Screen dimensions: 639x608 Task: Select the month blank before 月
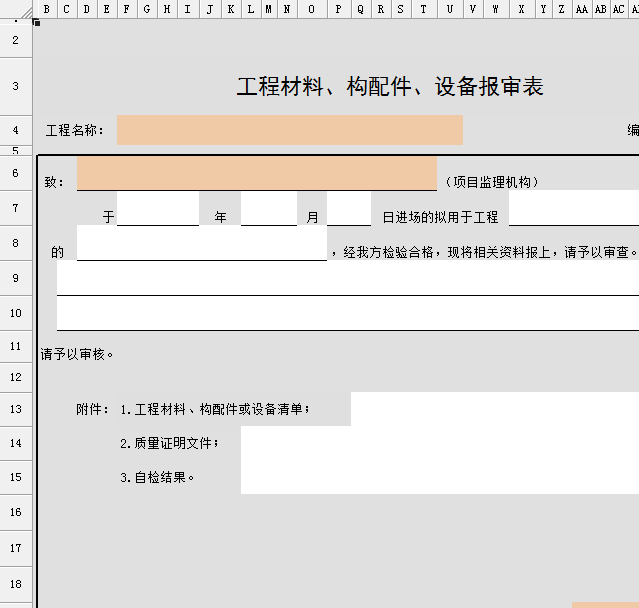[x=269, y=209]
